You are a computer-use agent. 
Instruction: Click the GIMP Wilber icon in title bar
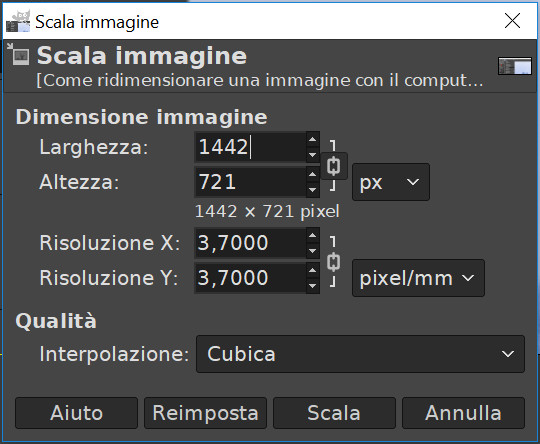pyautogui.click(x=18, y=21)
